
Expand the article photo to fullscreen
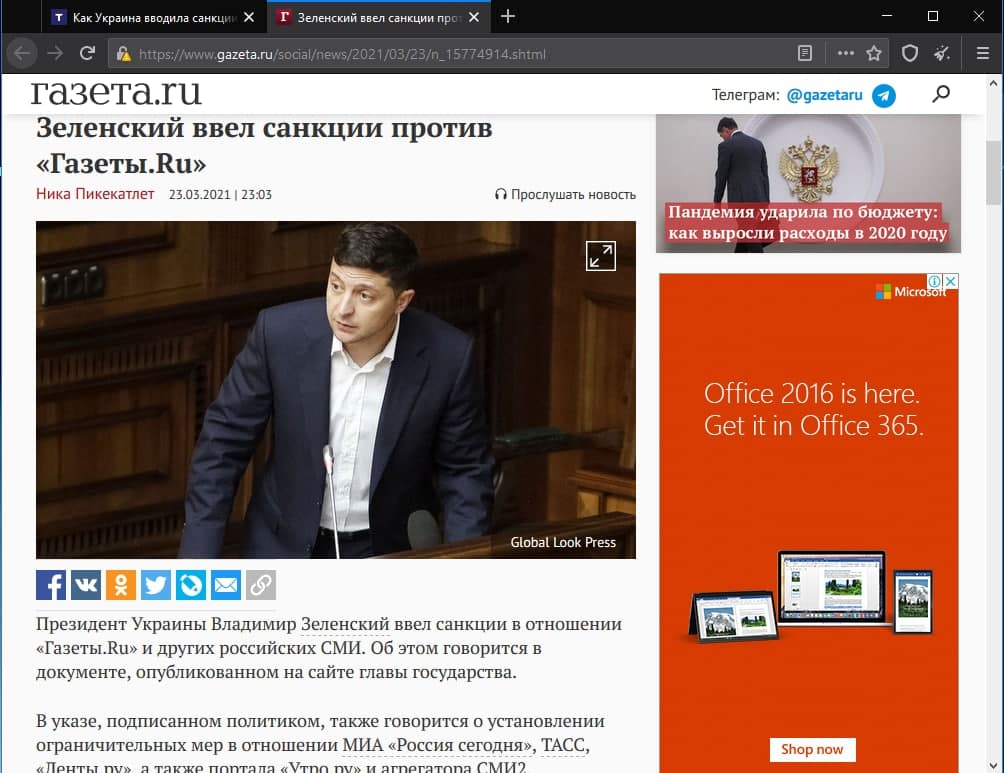pyautogui.click(x=601, y=256)
